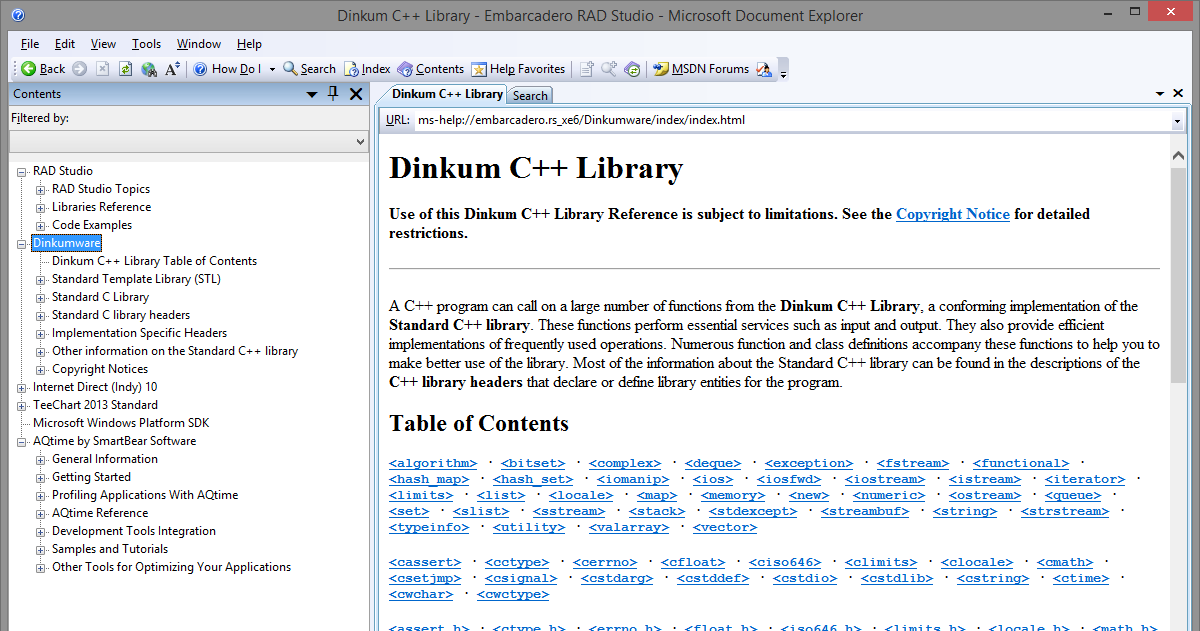Open the <algorithm> header link

click(433, 463)
